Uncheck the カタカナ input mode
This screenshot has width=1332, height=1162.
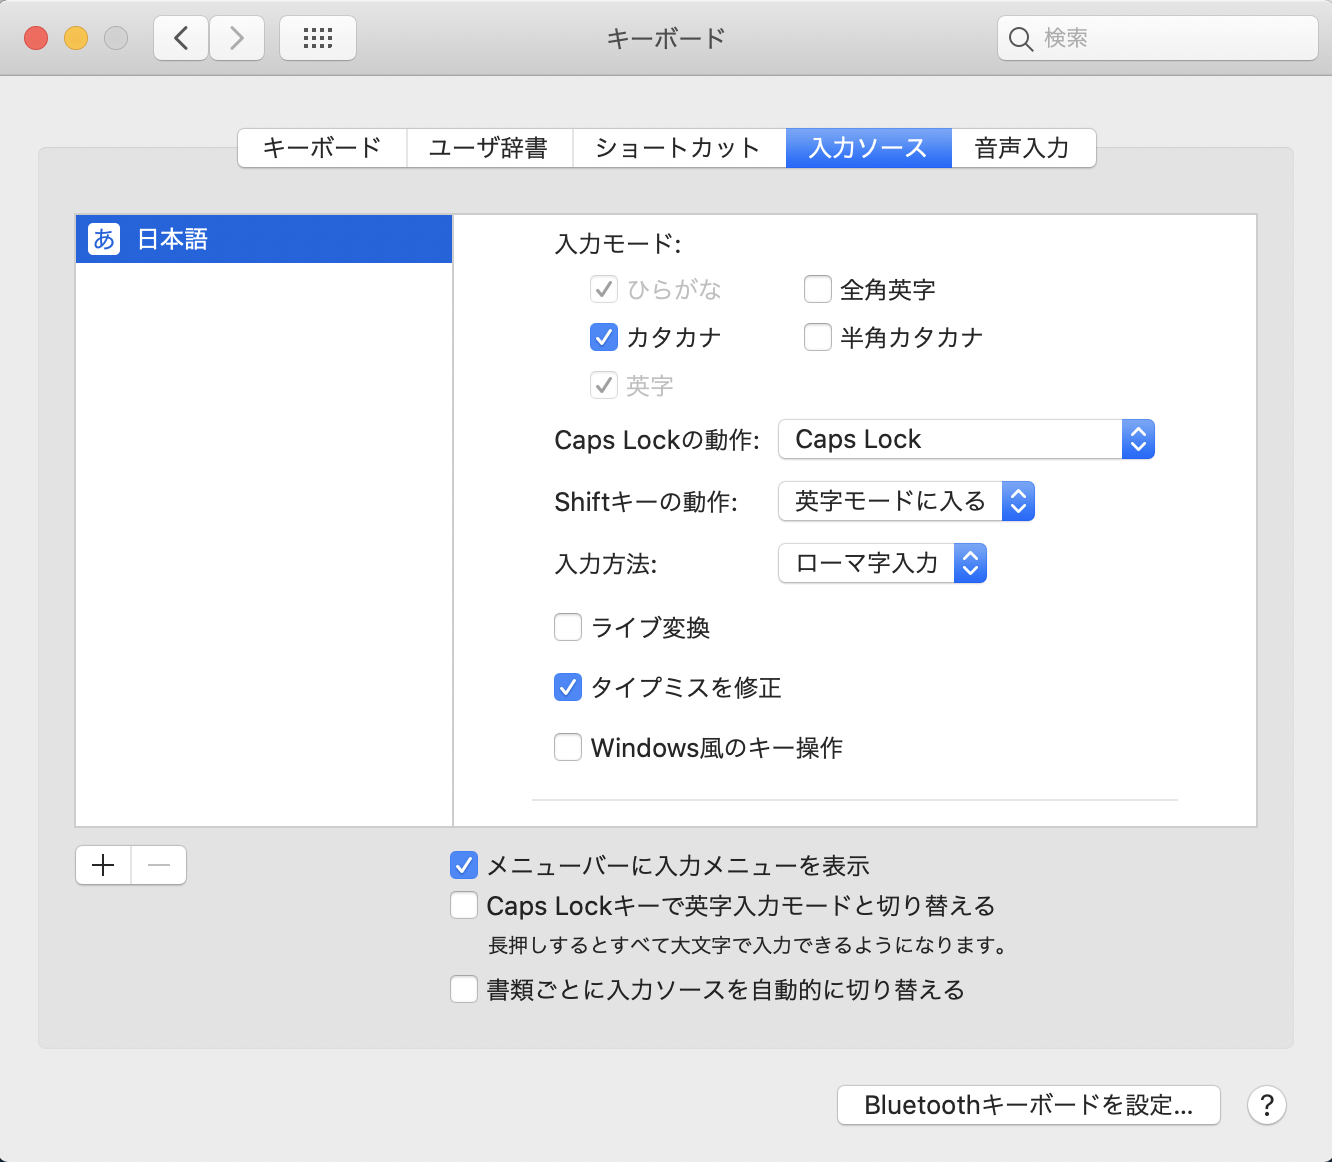(x=604, y=337)
